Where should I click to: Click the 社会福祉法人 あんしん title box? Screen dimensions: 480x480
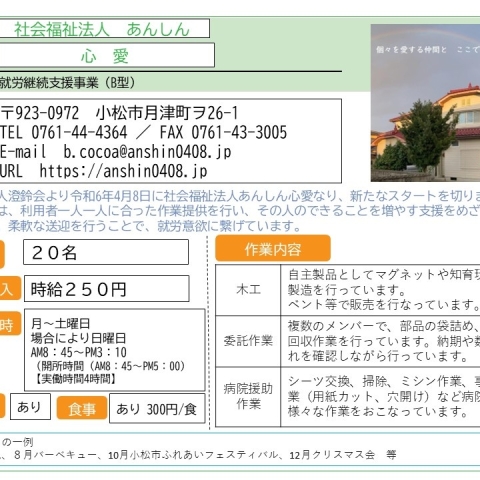click(104, 29)
